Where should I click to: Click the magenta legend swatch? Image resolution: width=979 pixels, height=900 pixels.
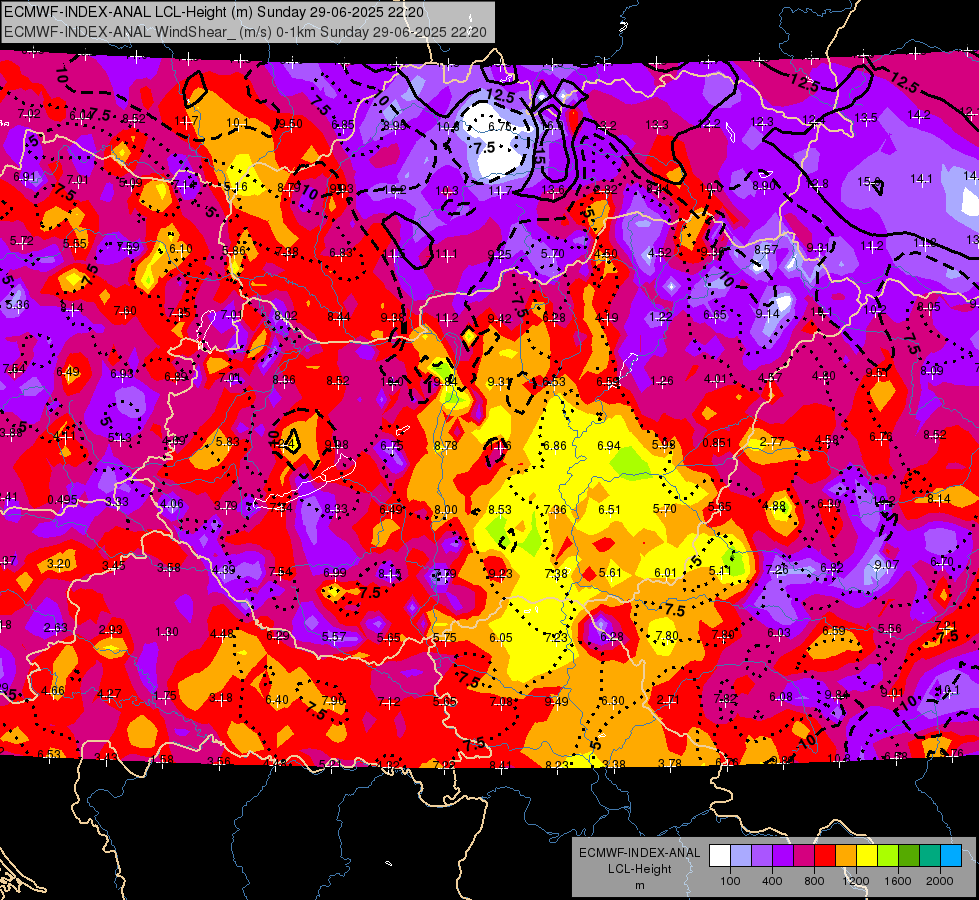point(804,856)
